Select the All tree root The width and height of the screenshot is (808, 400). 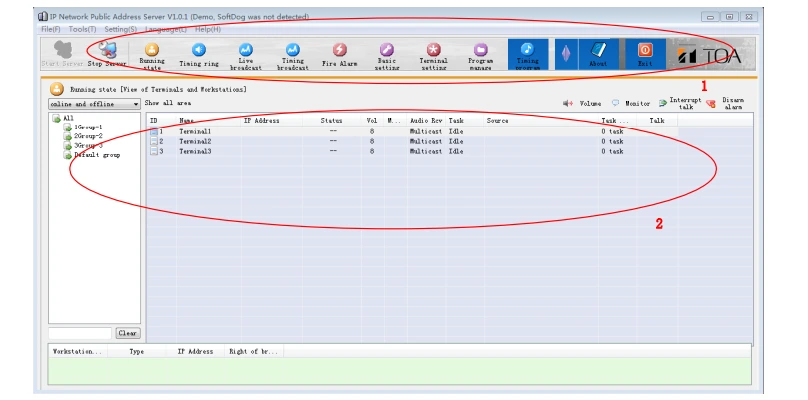(x=63, y=119)
